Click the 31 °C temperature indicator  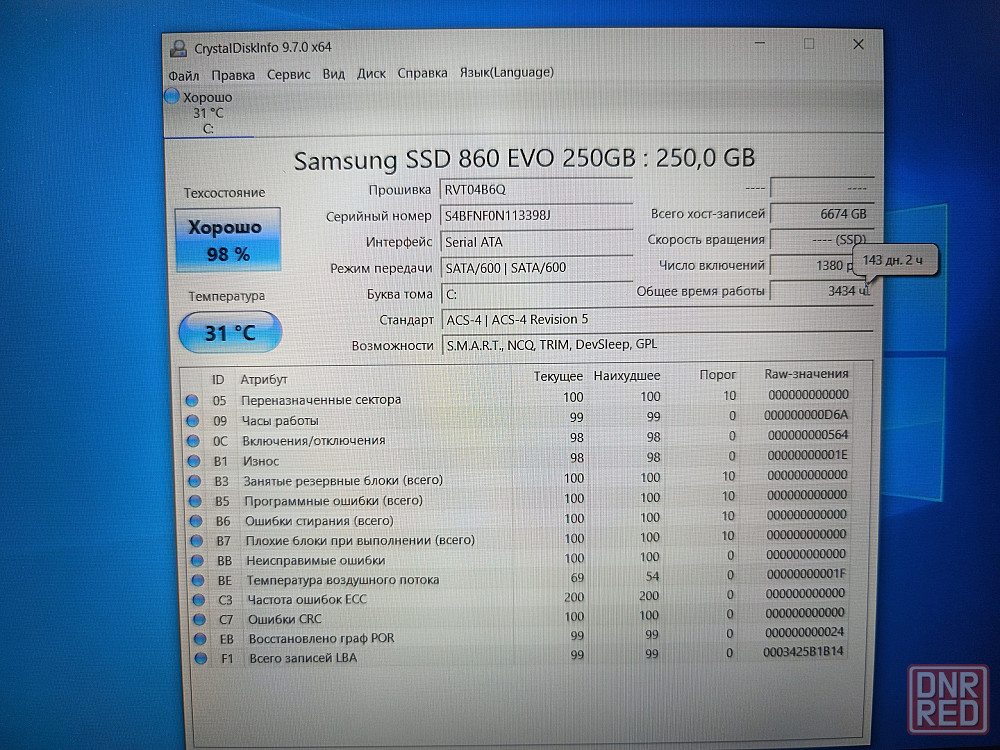[229, 333]
